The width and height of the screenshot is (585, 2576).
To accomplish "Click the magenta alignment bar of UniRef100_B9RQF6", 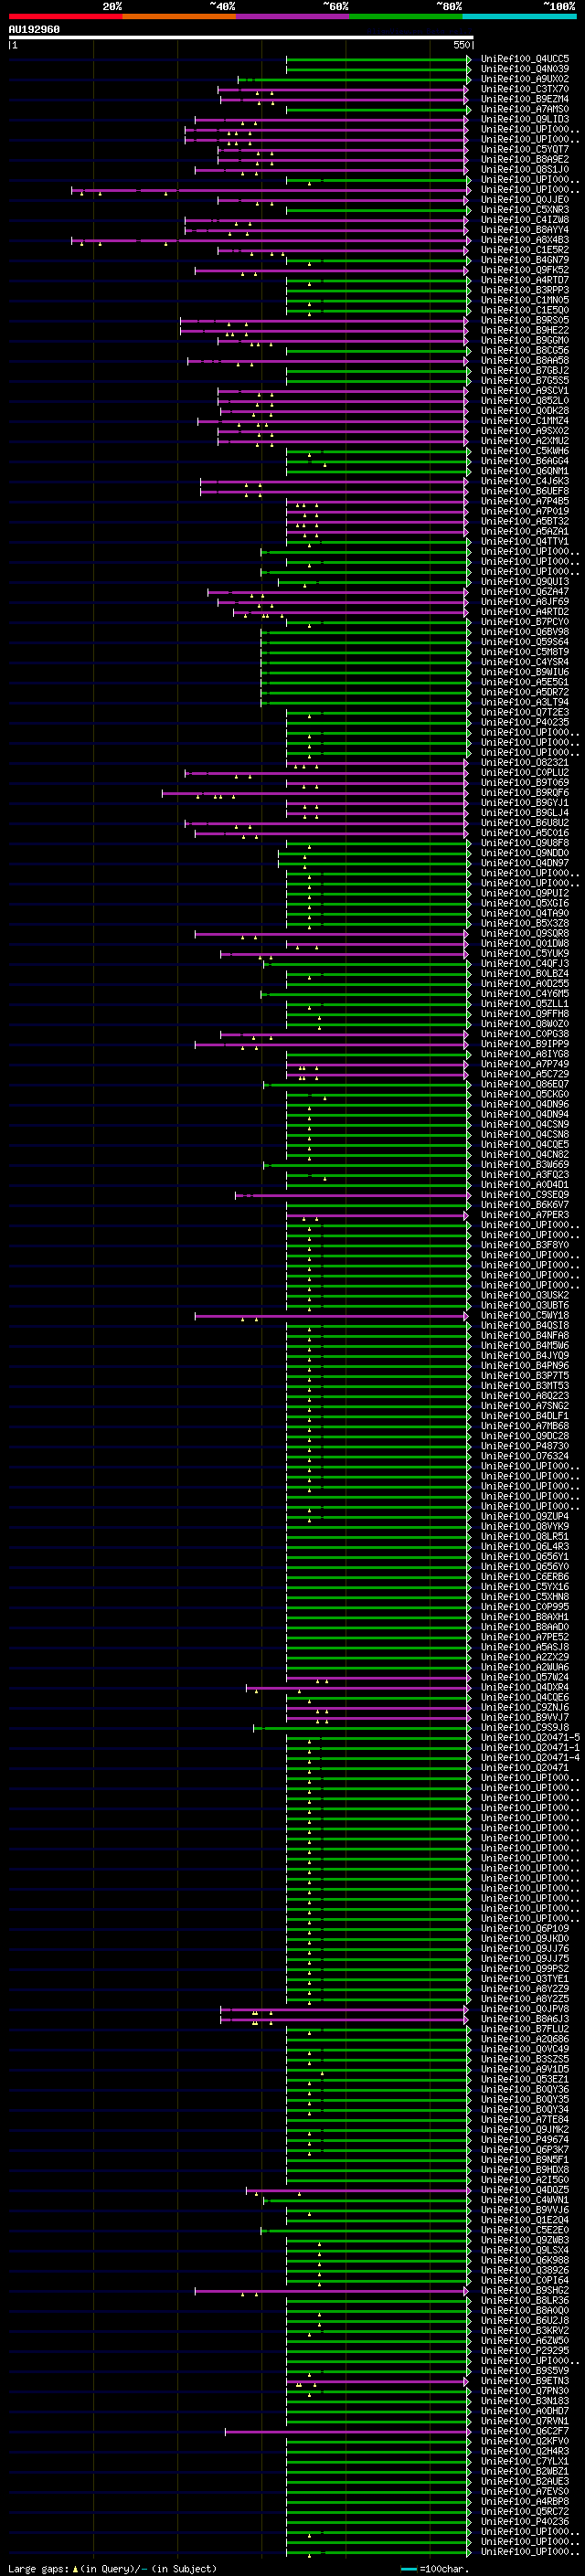I will [x=315, y=793].
